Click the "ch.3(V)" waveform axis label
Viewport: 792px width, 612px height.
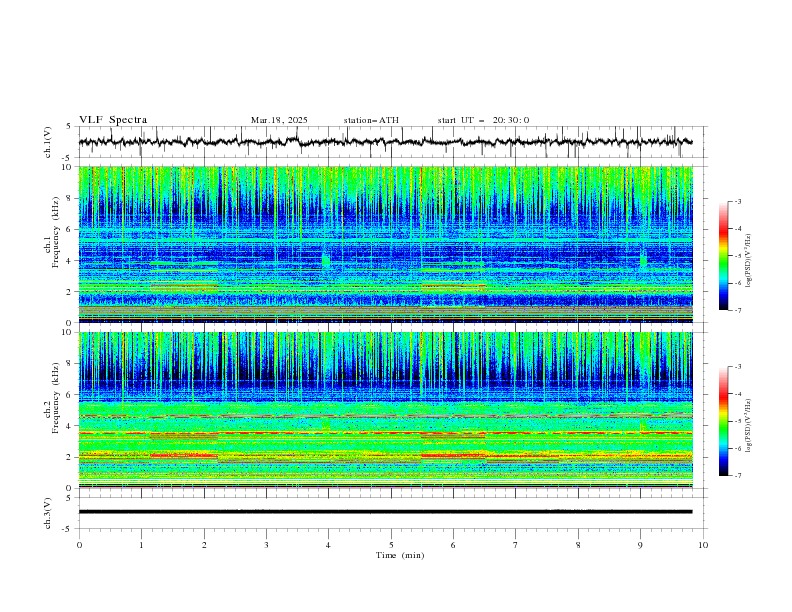coord(48,513)
